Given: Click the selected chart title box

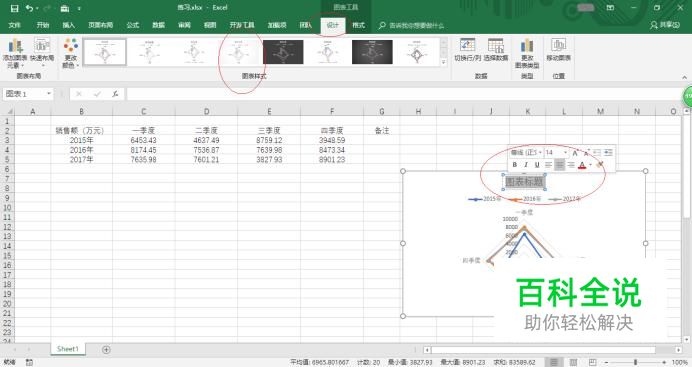Looking at the screenshot, I should click(524, 182).
